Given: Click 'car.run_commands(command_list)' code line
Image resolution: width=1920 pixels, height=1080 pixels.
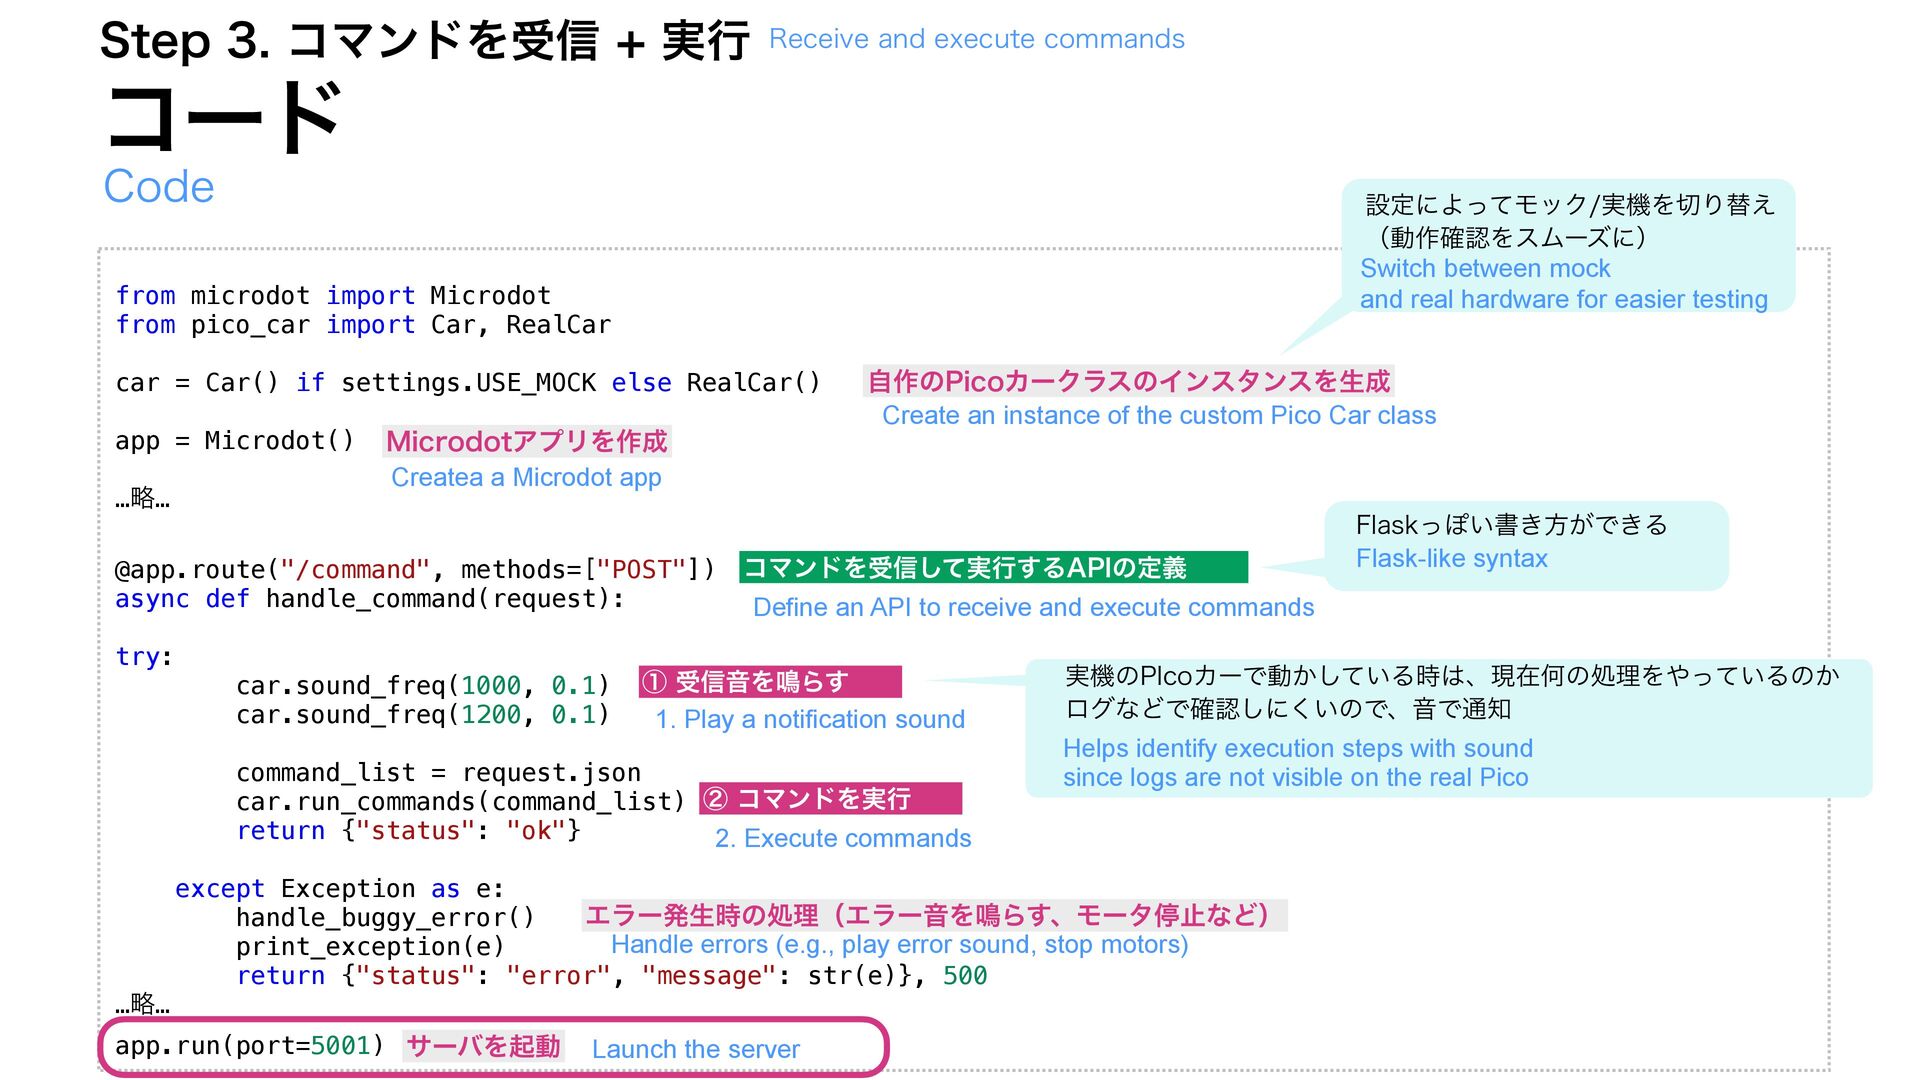Looking at the screenshot, I should (x=460, y=802).
